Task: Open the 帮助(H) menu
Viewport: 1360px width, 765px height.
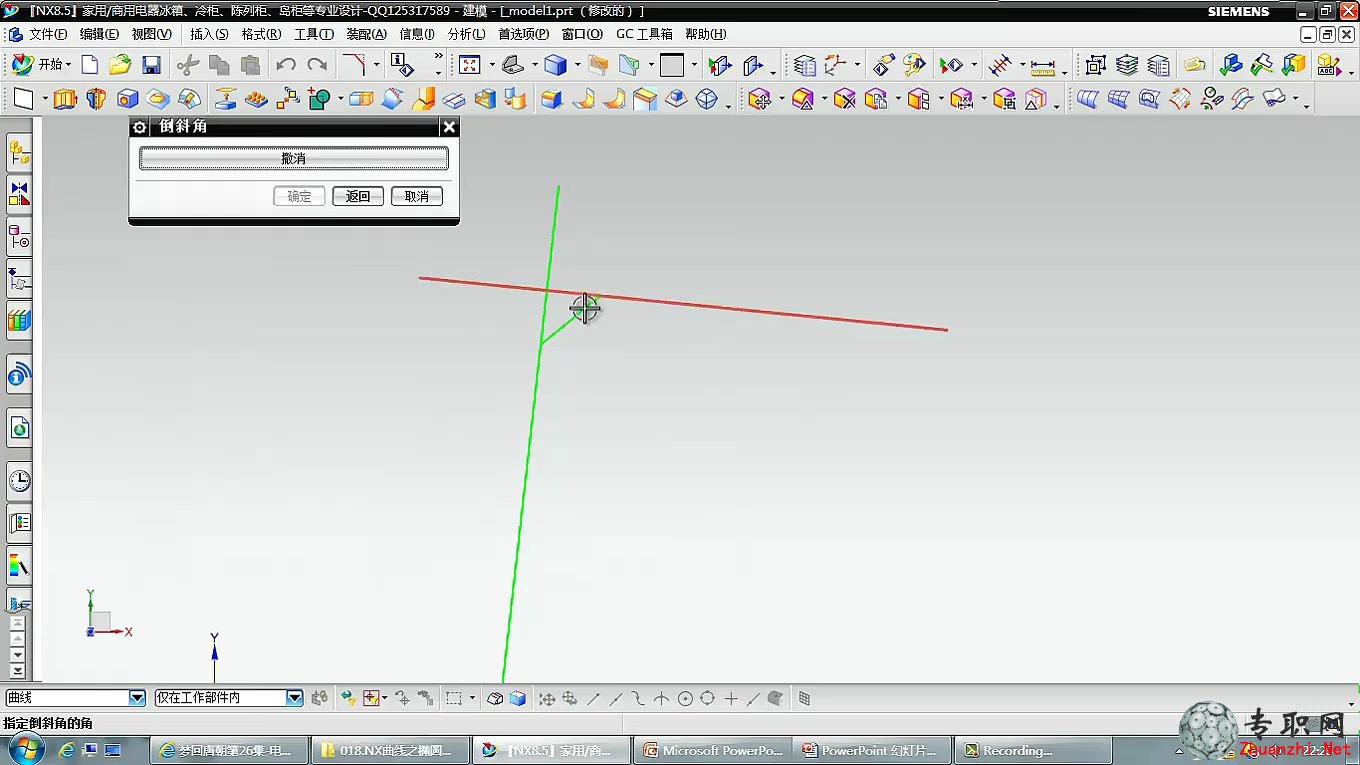Action: [x=705, y=34]
